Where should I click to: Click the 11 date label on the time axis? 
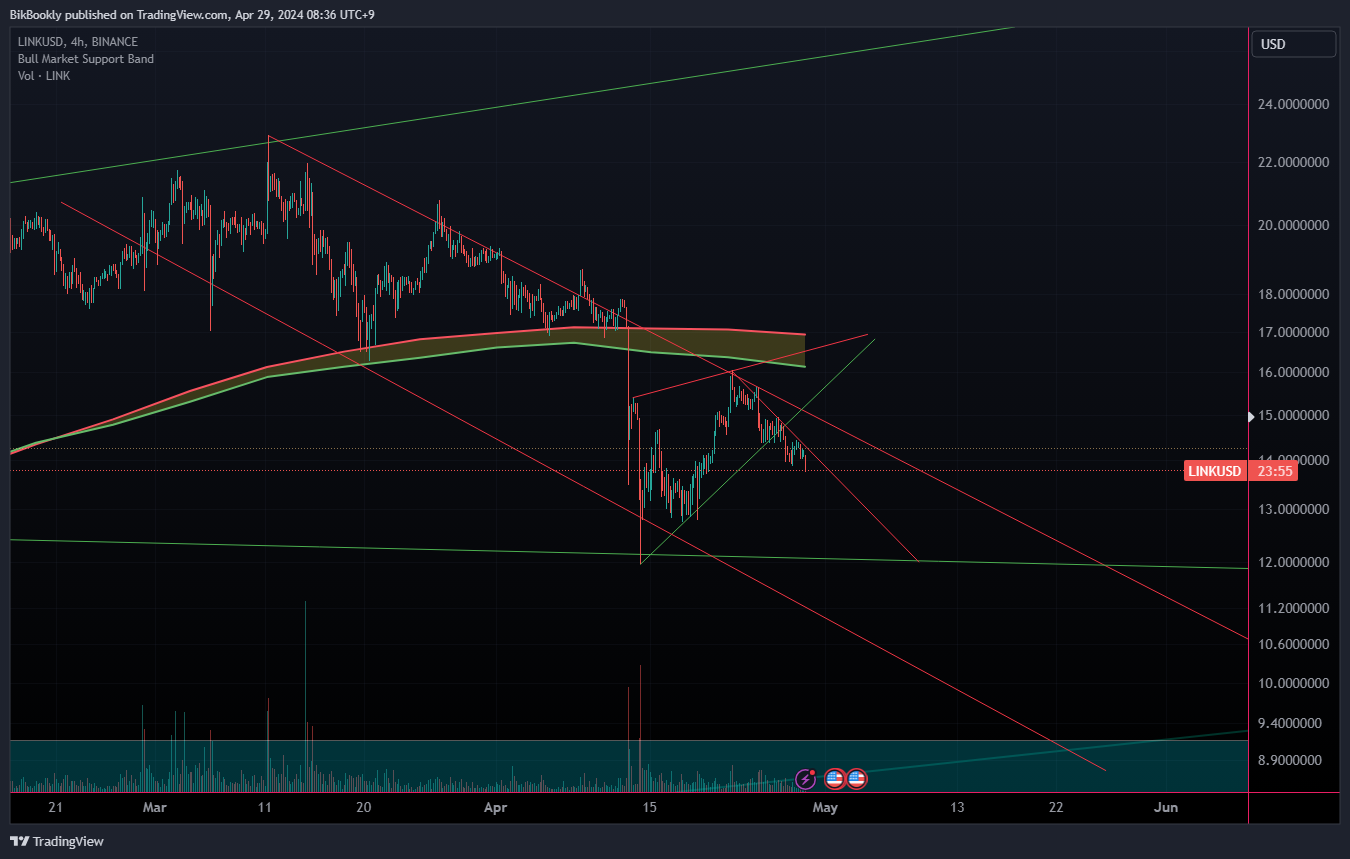click(265, 807)
